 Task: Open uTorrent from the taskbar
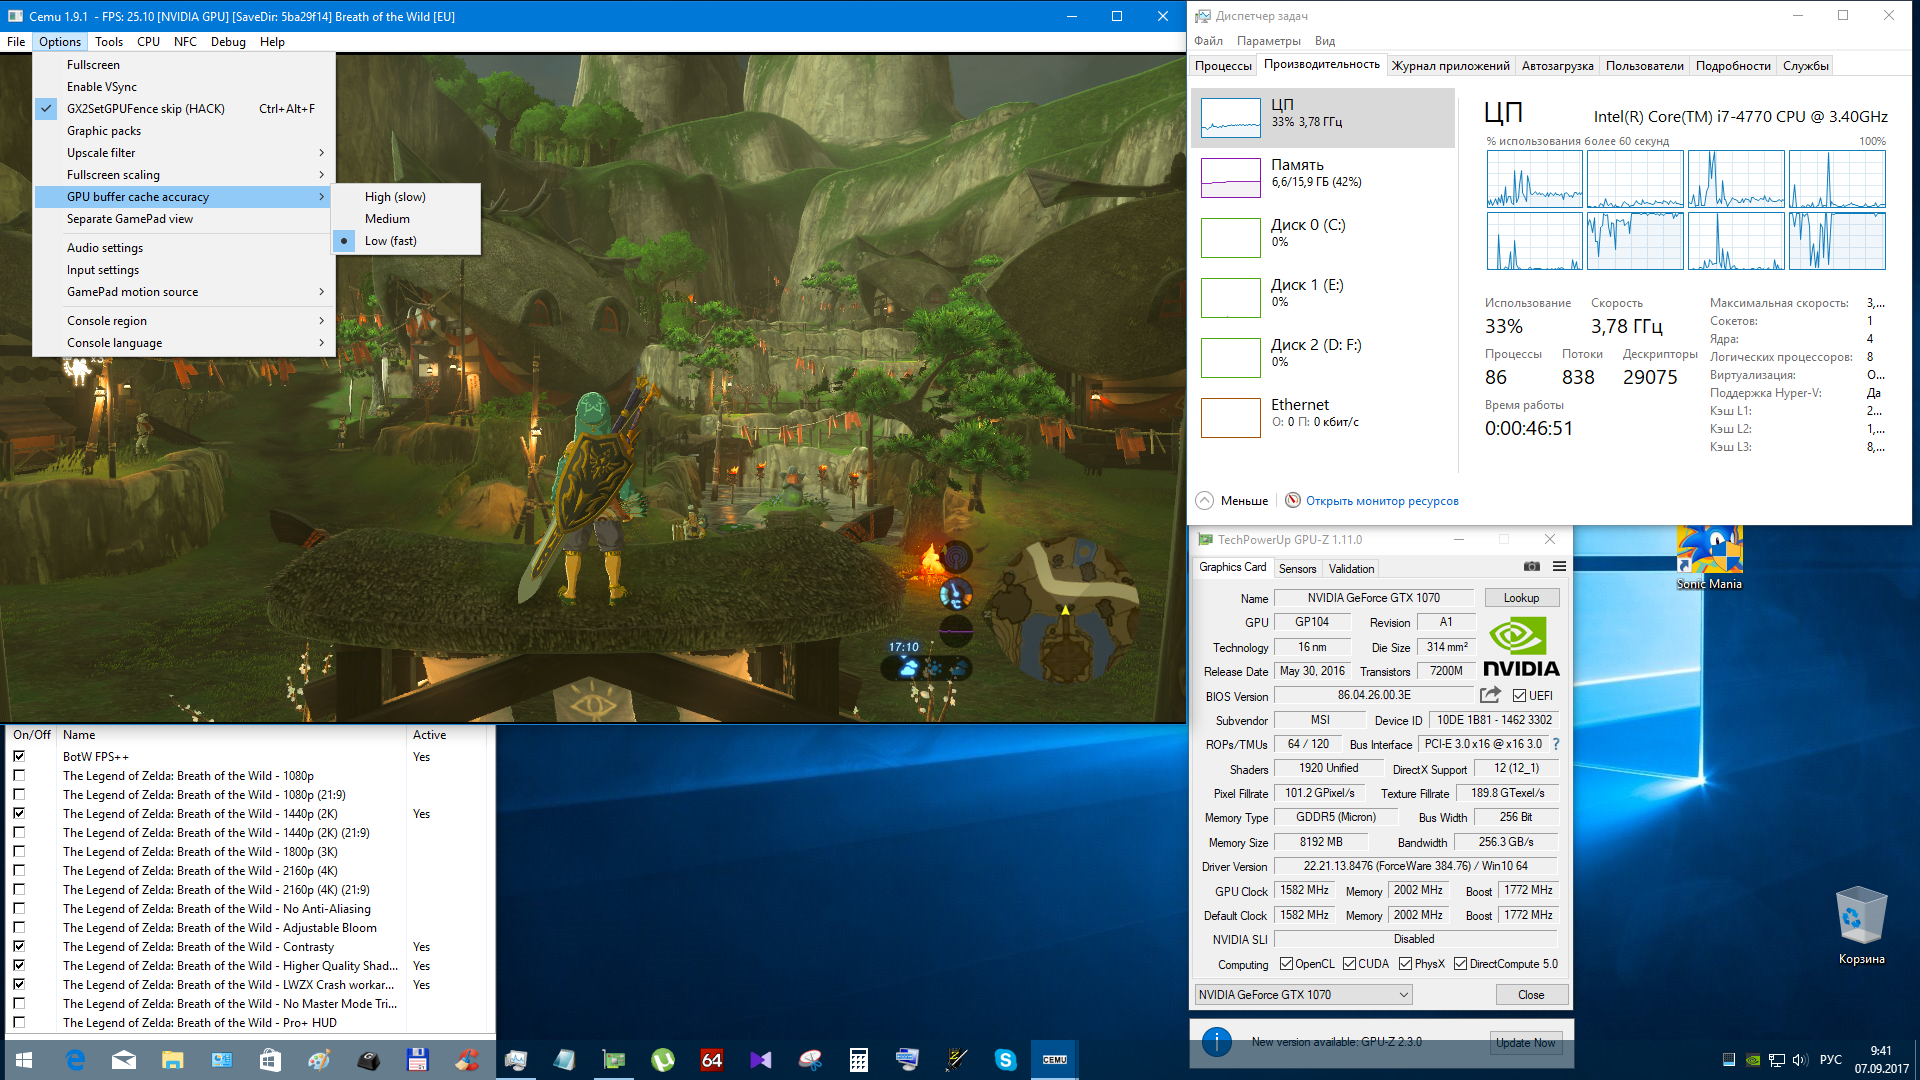[662, 1060]
